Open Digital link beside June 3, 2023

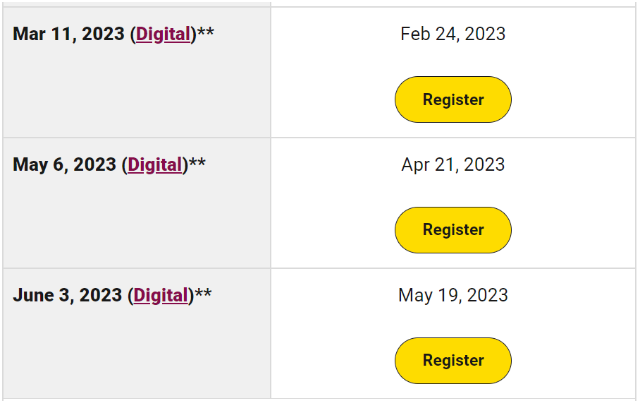click(x=161, y=295)
